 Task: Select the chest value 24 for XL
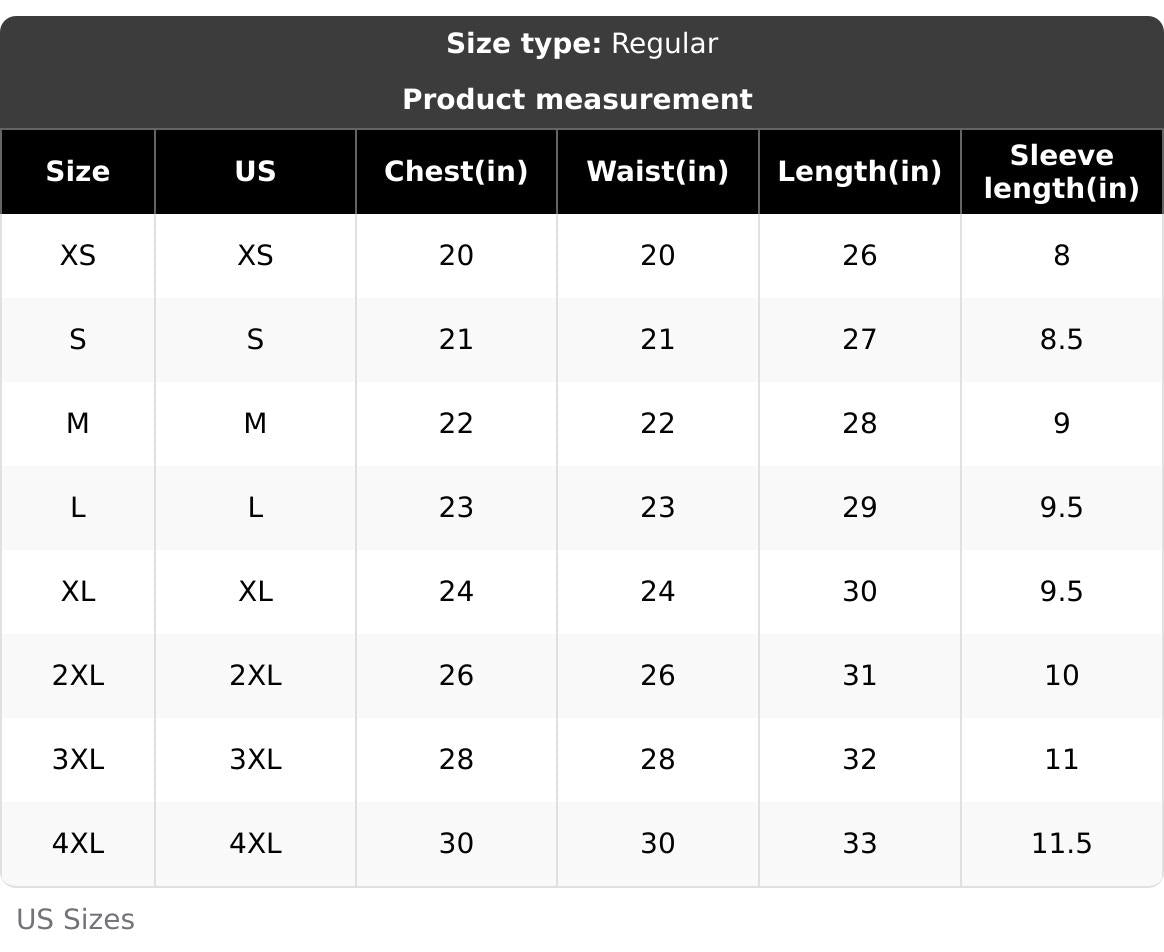tap(456, 591)
